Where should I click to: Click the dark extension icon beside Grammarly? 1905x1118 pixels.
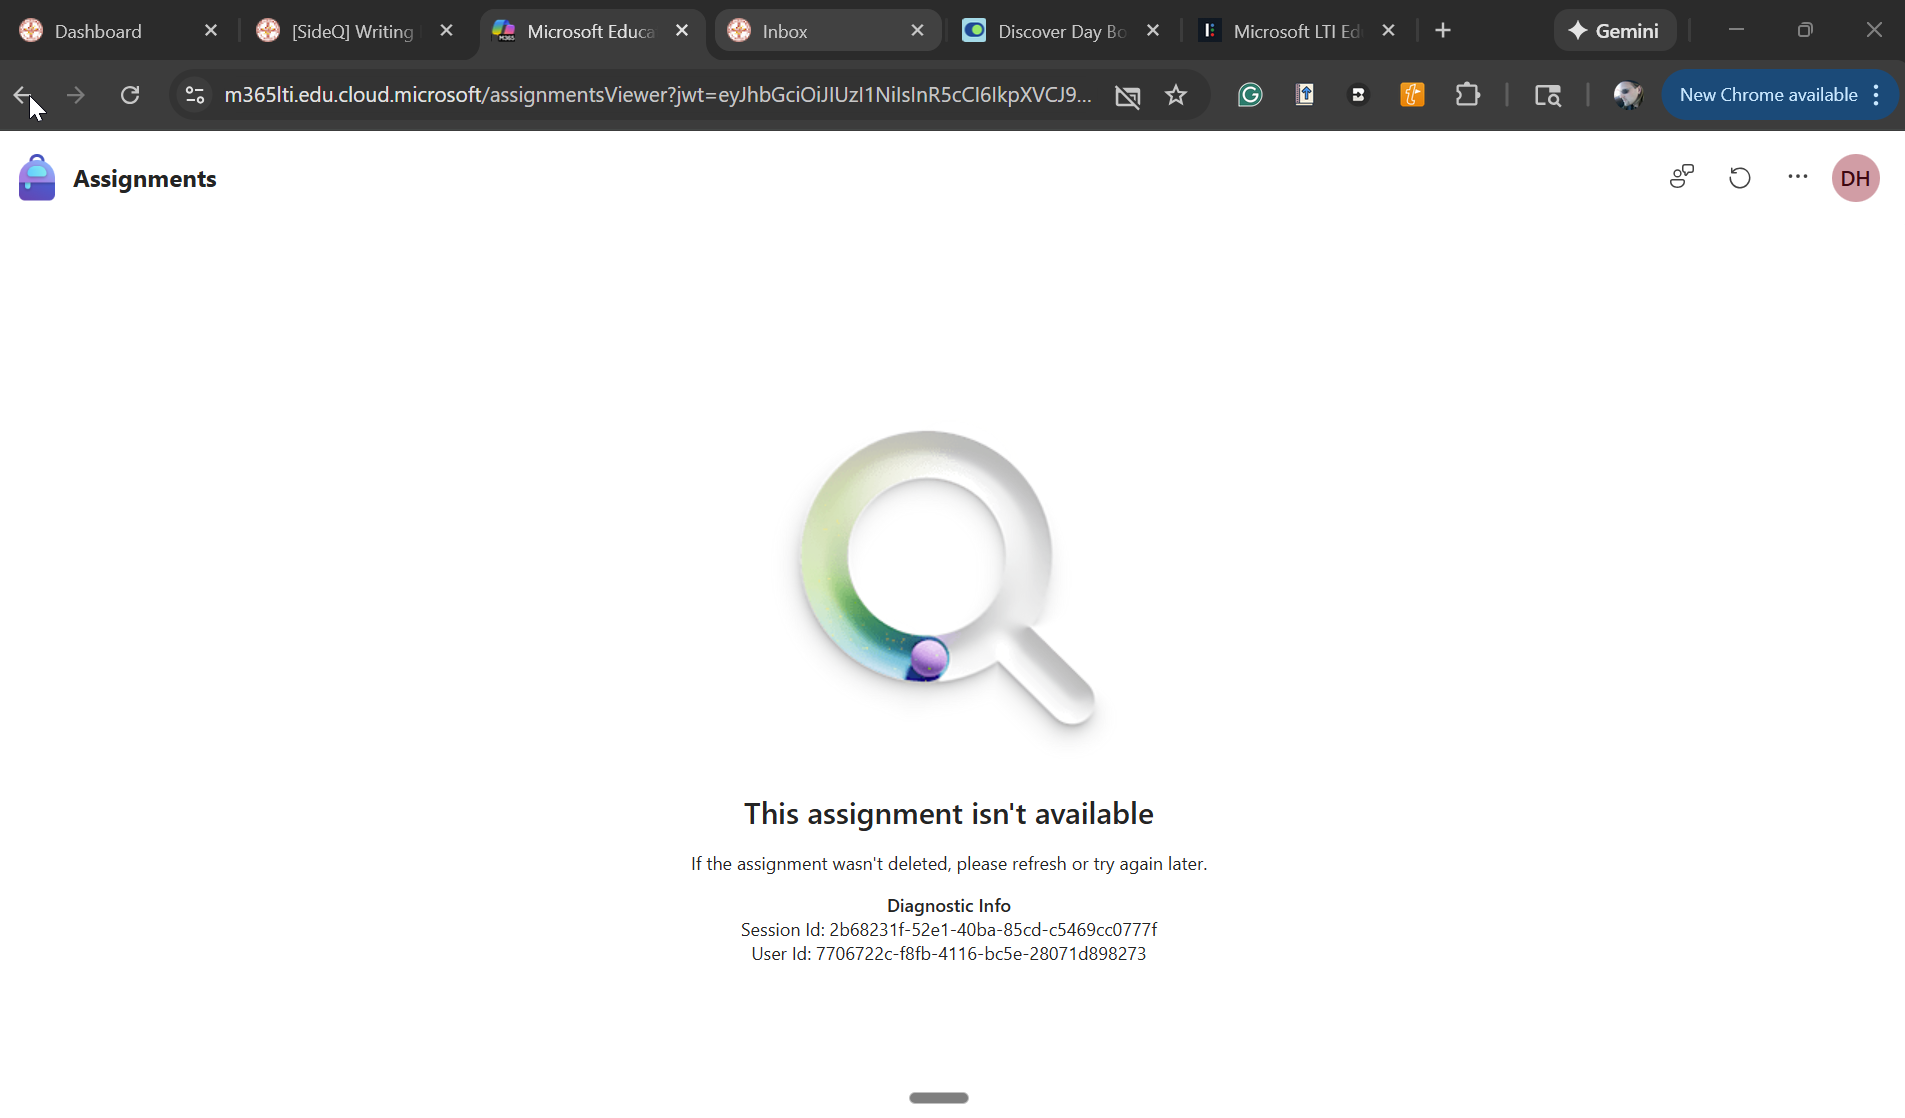click(1305, 95)
